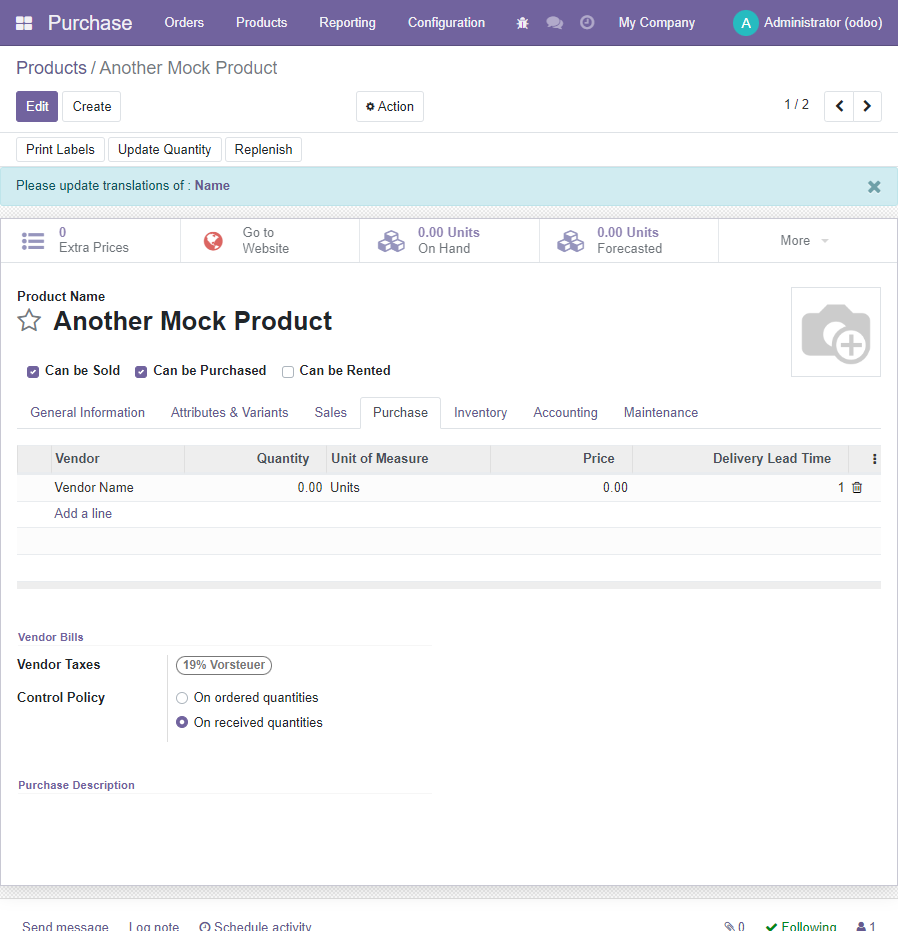
Task: Click the On Hand cubes icon
Action: tap(391, 240)
